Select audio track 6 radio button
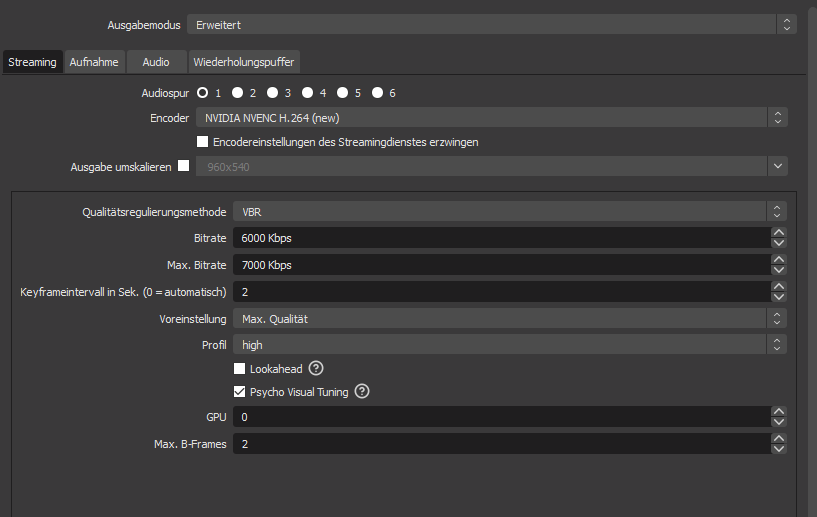 point(377,93)
